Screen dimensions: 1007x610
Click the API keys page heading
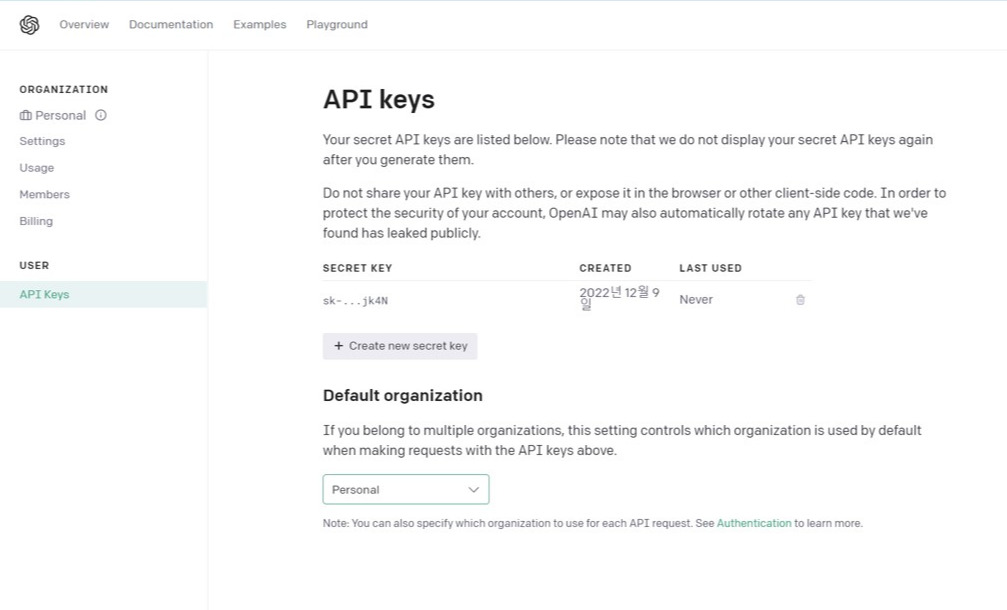click(x=379, y=100)
